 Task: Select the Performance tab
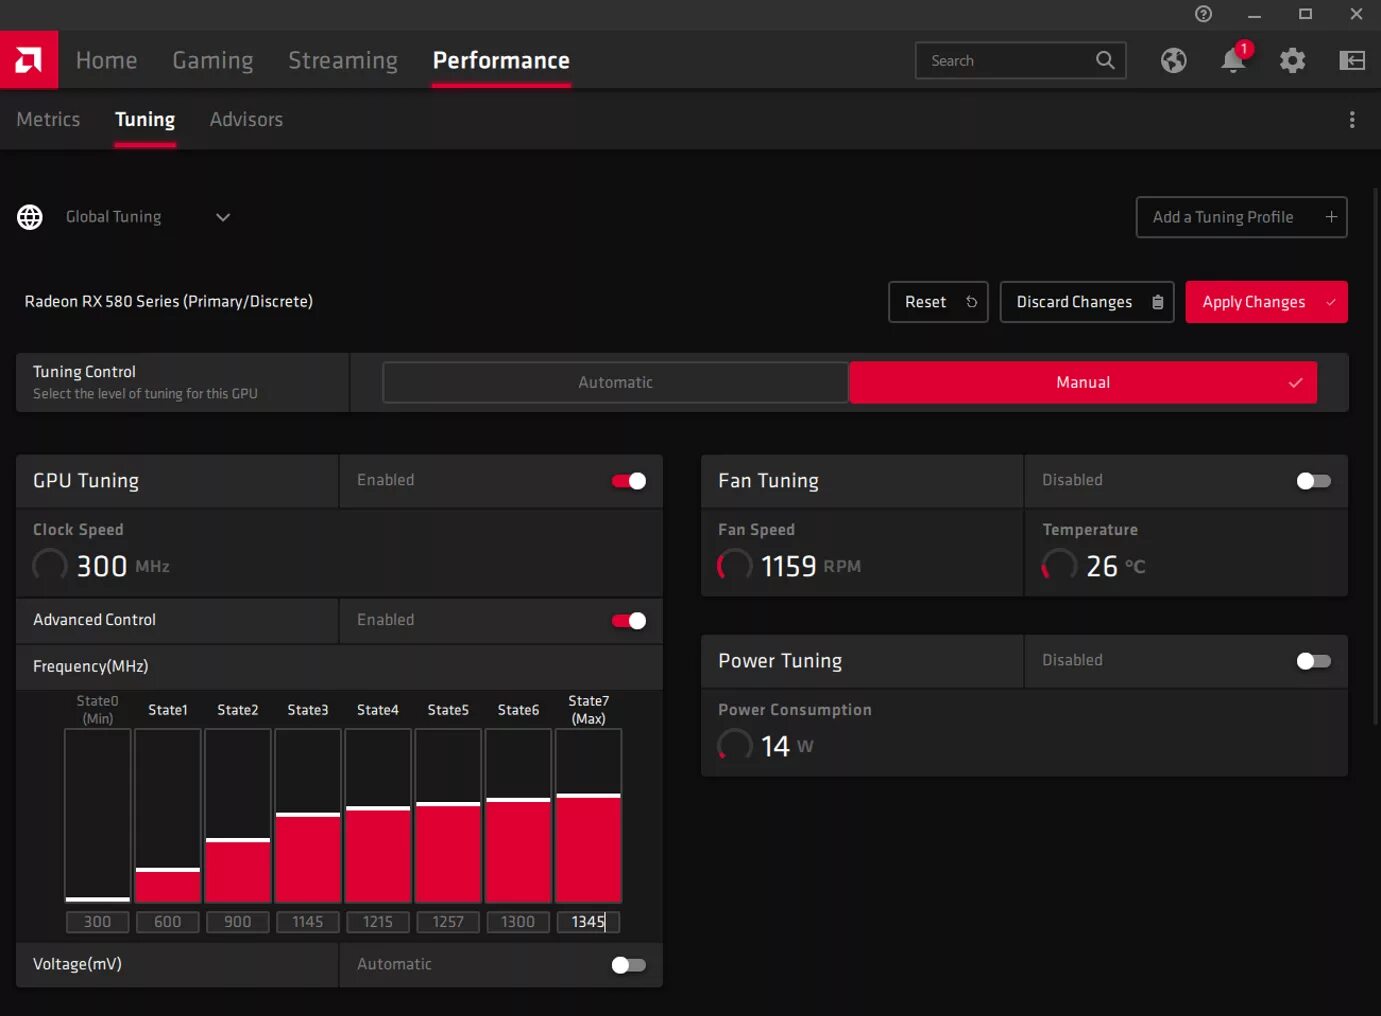[501, 60]
